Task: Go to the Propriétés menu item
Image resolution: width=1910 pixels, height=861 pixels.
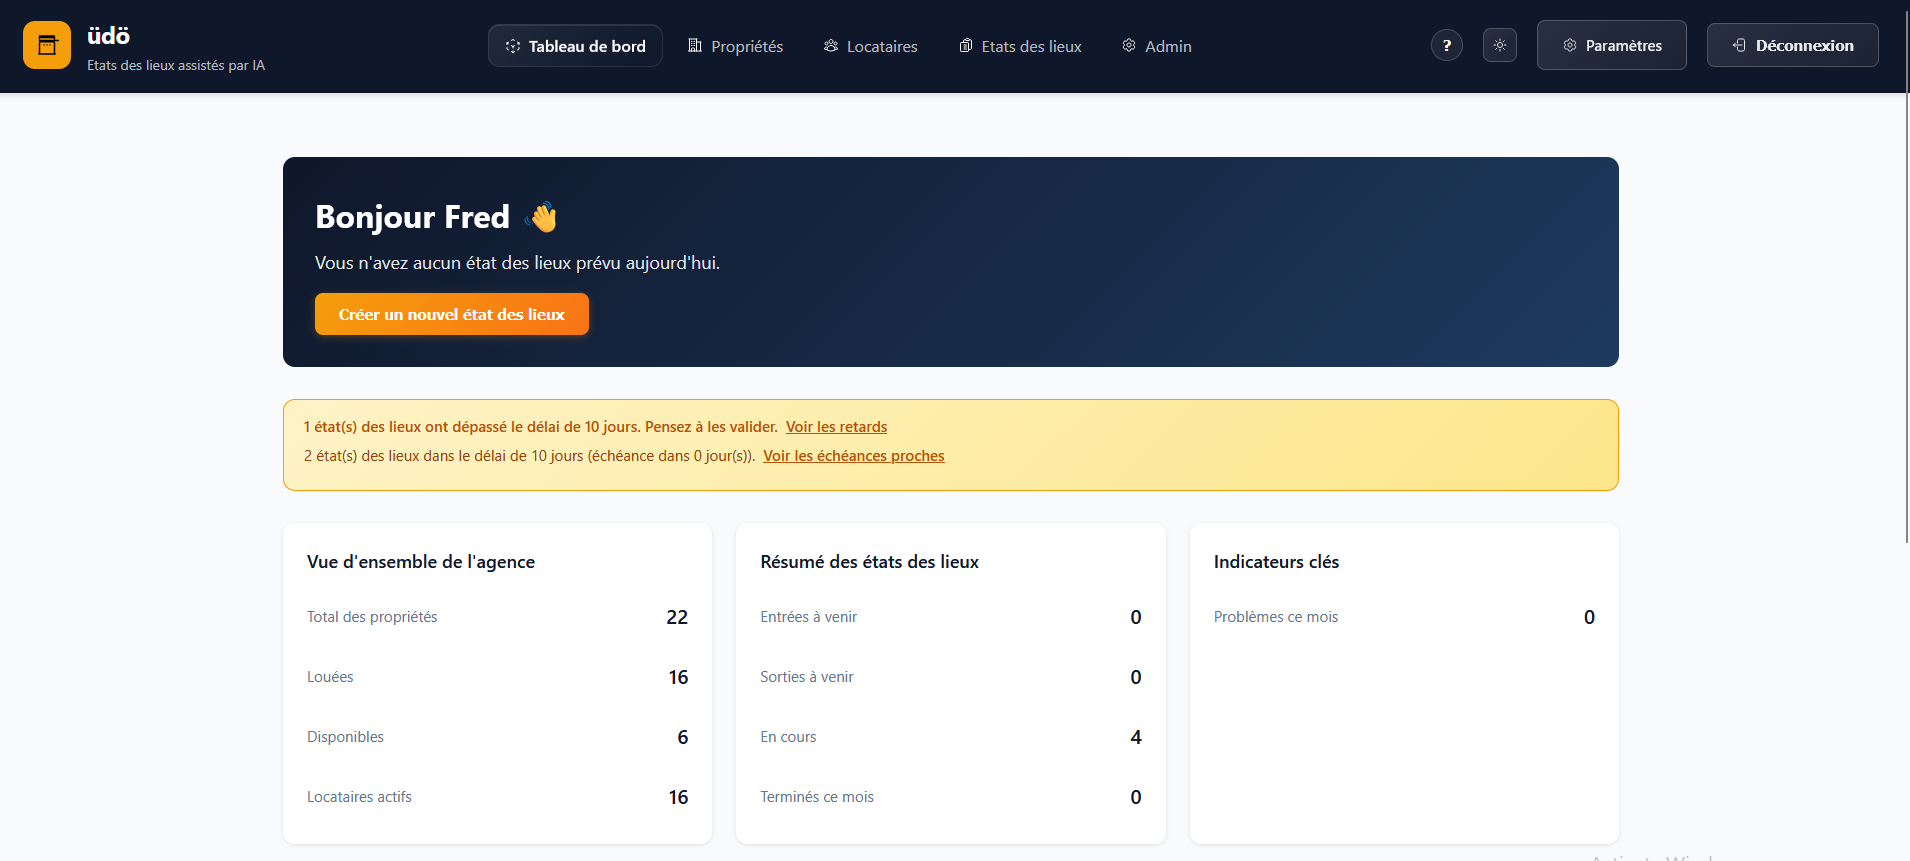Action: point(736,46)
